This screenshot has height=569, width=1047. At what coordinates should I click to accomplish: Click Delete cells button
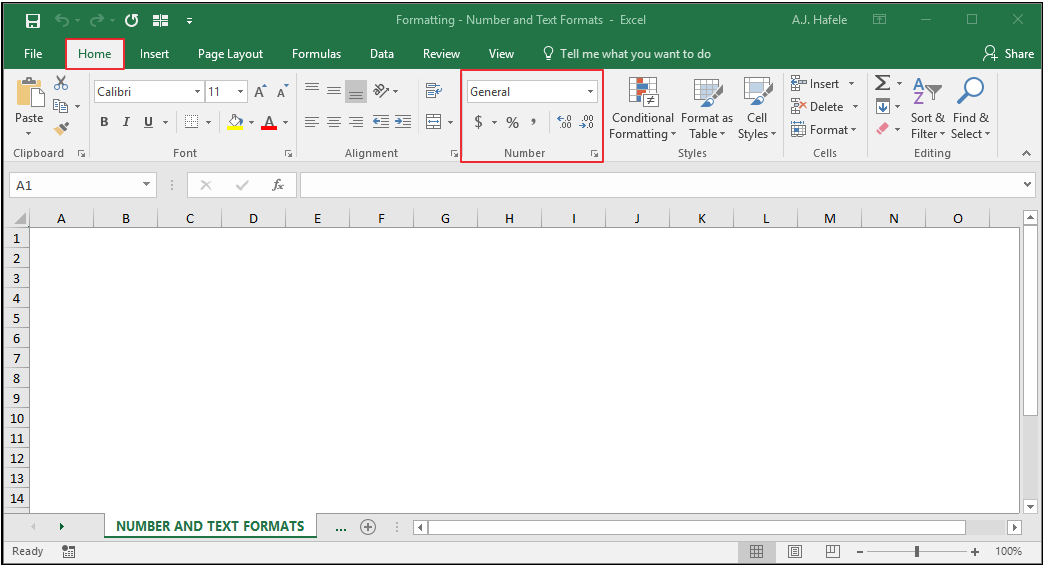824,106
